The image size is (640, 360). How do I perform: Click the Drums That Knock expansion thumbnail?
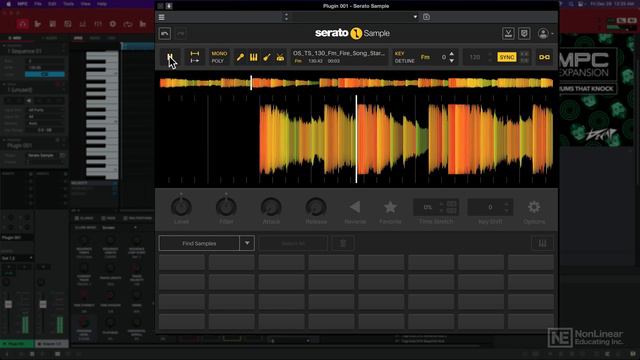click(x=596, y=90)
